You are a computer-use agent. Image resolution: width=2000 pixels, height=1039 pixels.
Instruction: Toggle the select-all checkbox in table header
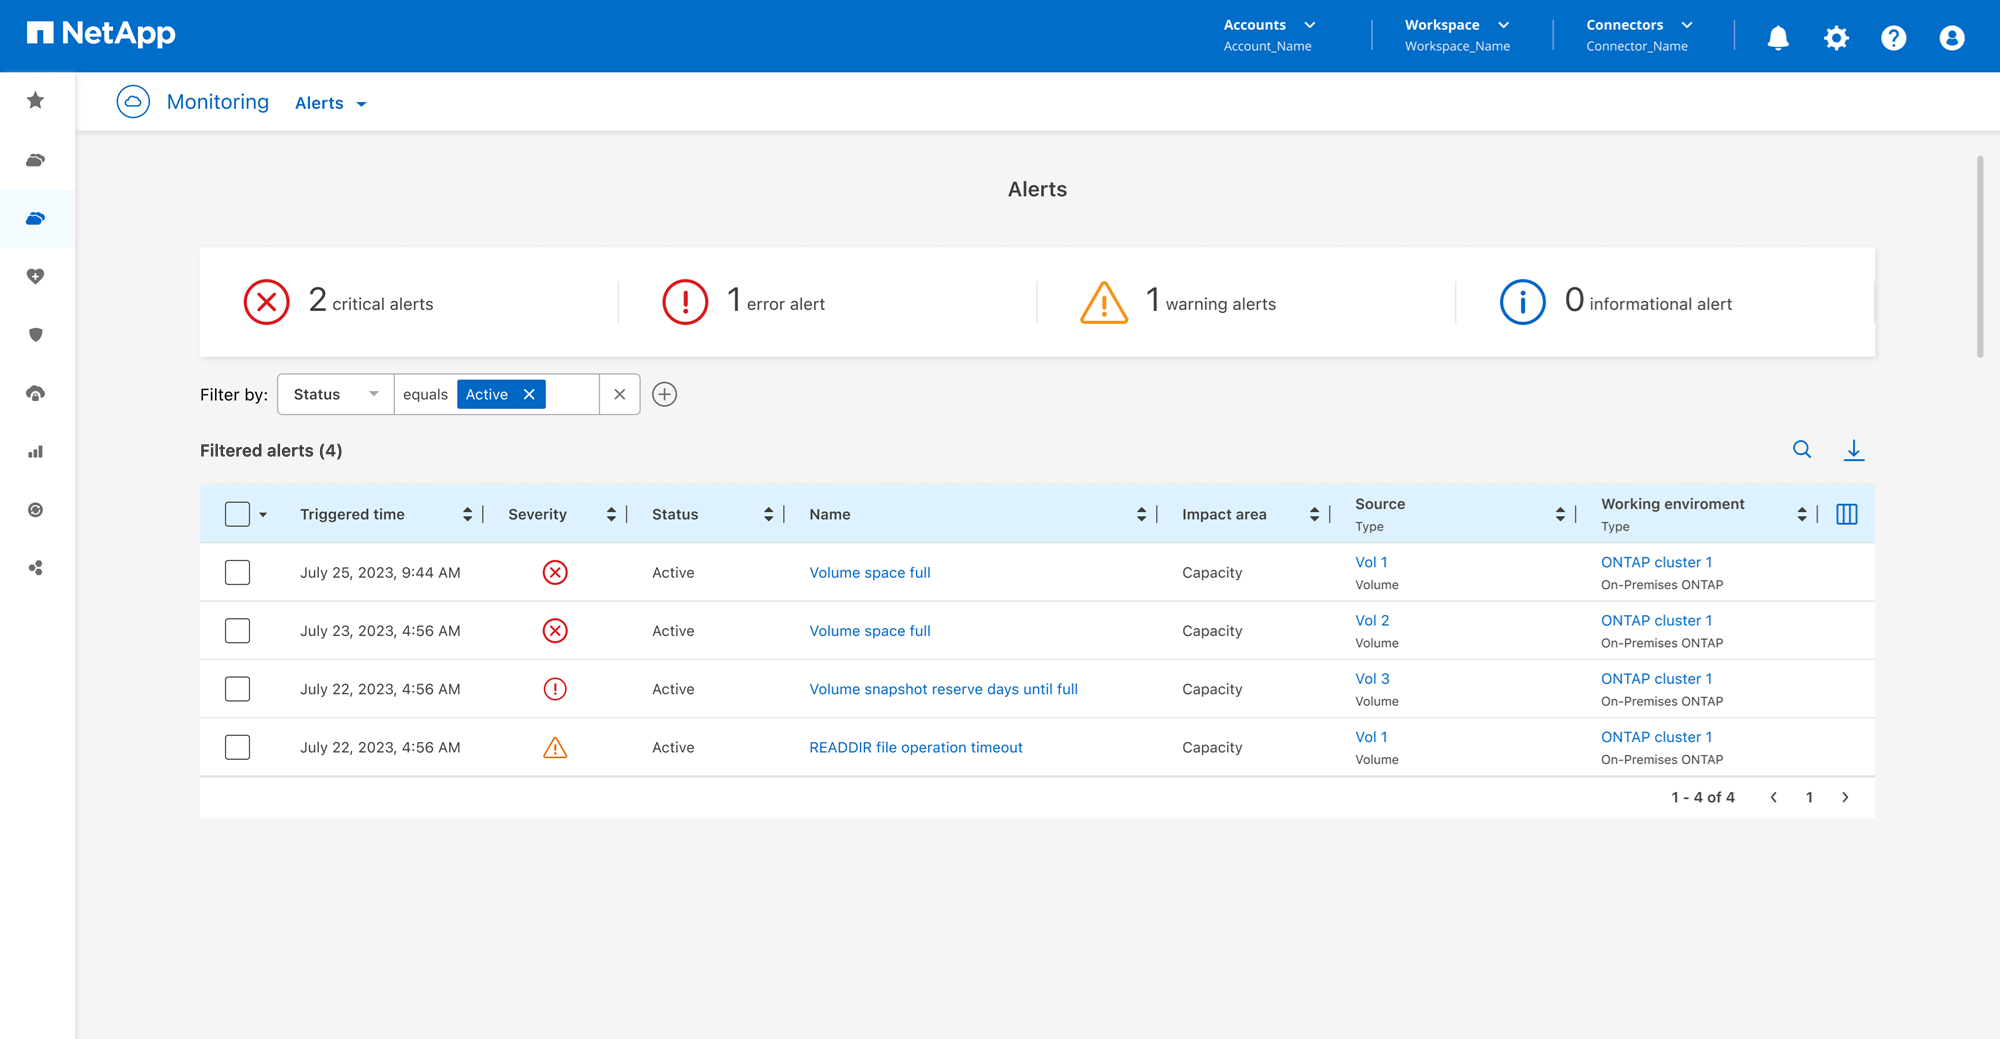[x=237, y=514]
